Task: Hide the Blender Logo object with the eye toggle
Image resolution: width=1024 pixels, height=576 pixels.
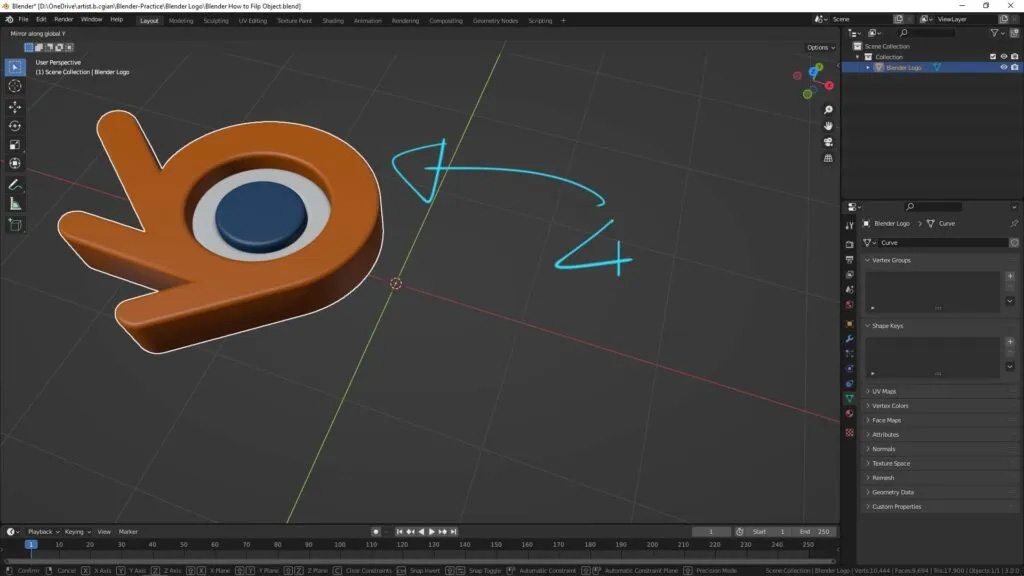Action: point(1004,67)
